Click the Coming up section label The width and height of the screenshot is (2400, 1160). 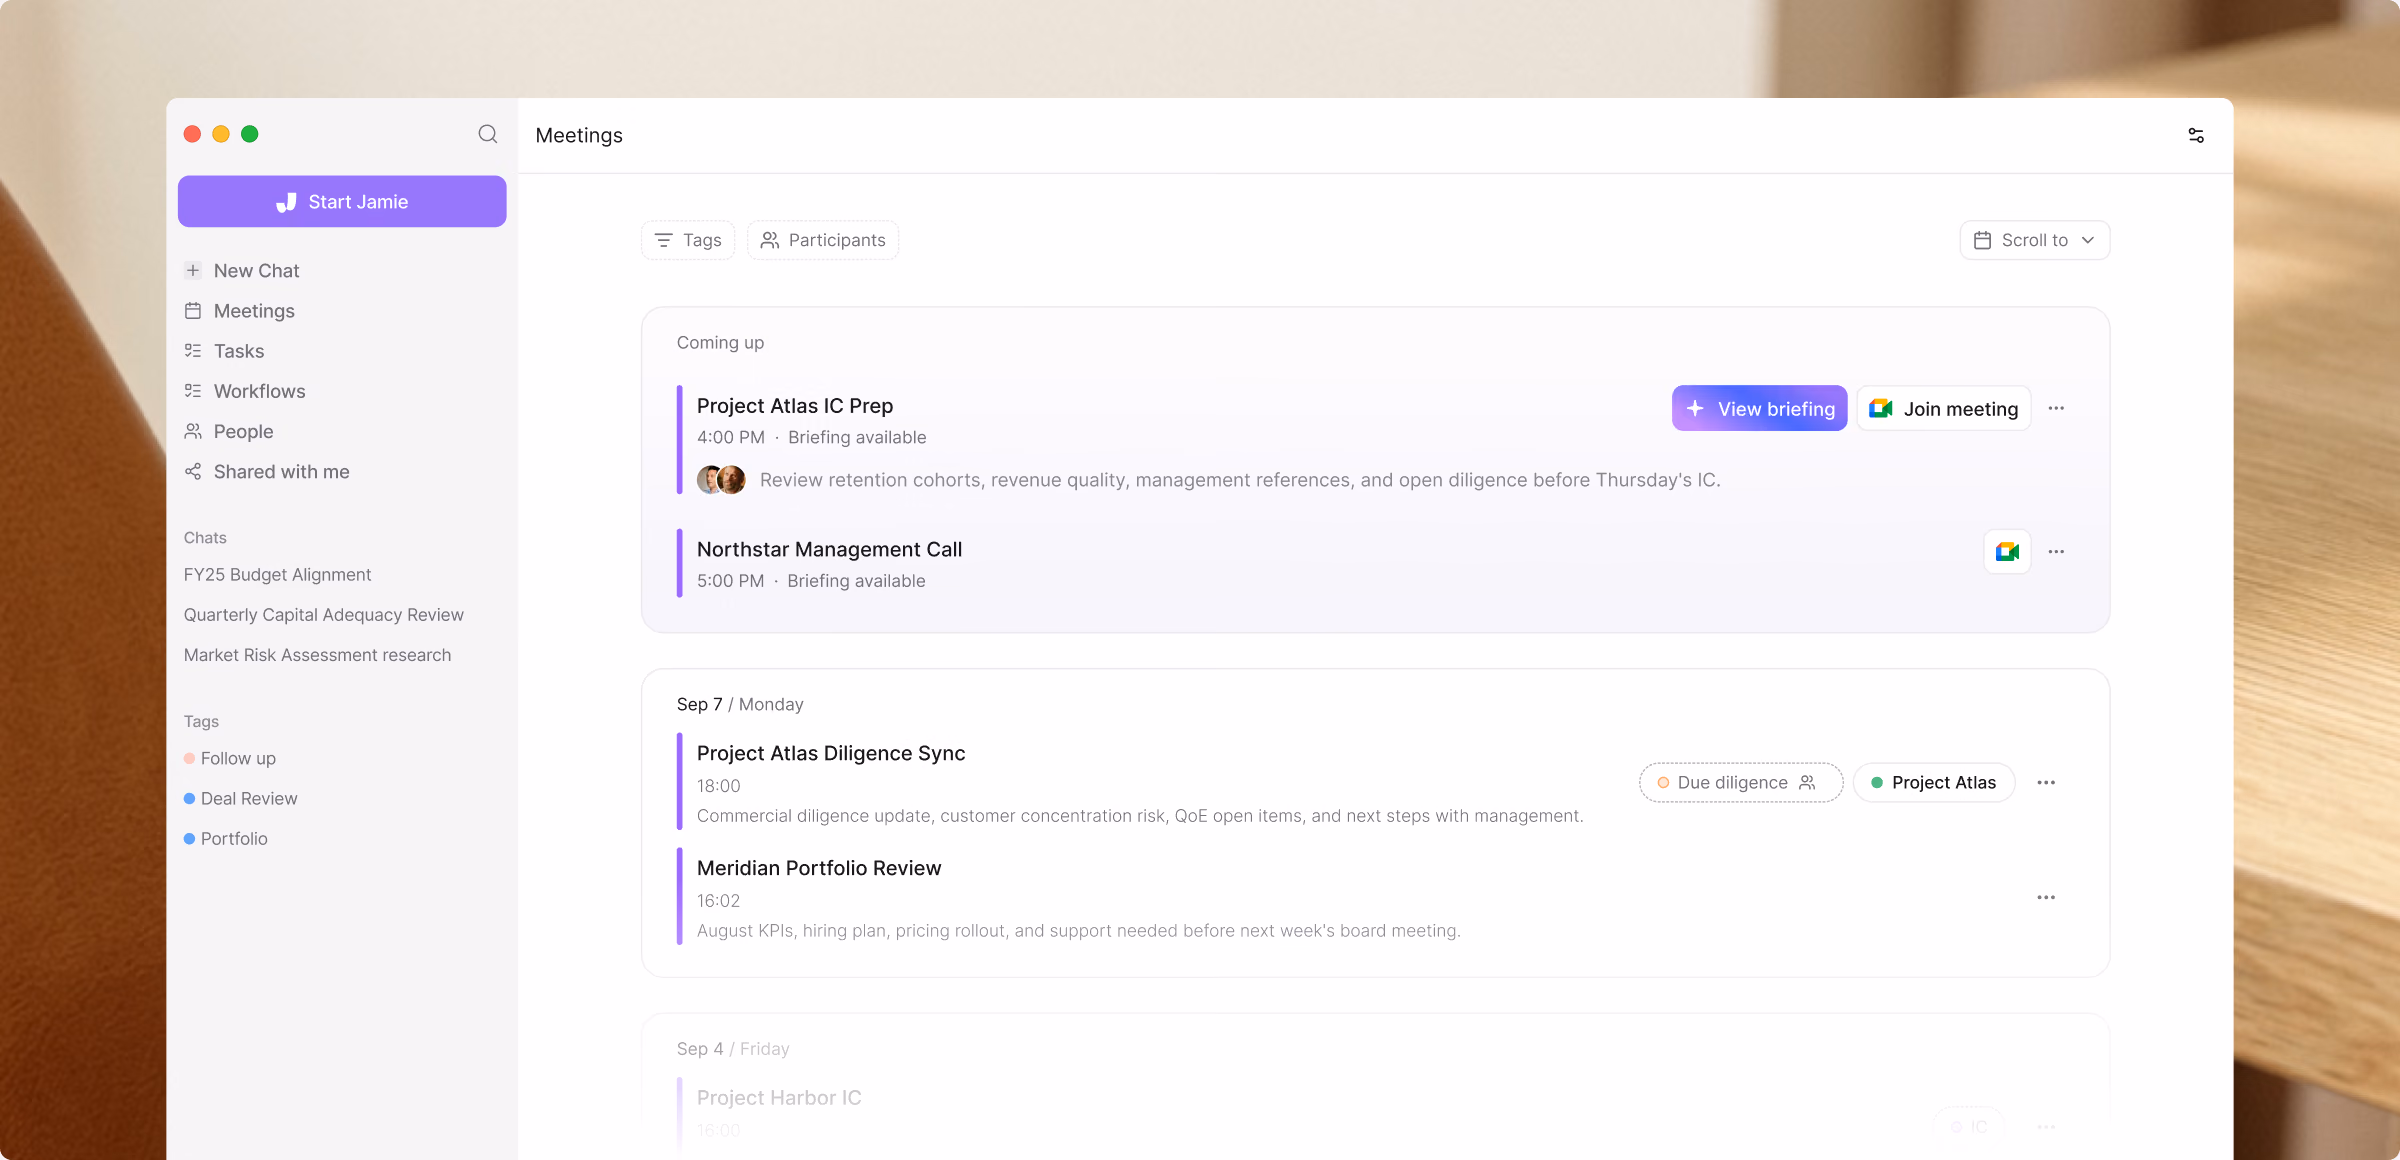[x=720, y=342]
